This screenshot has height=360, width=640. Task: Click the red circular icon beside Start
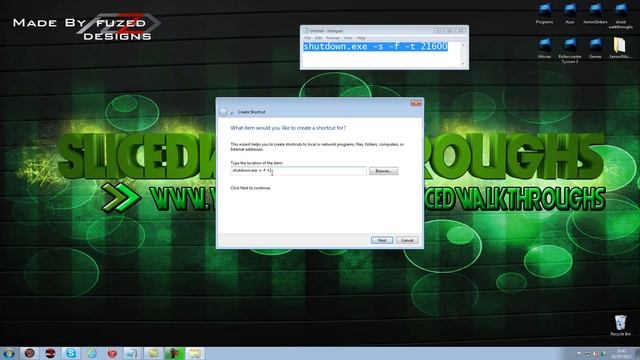[x=29, y=353]
